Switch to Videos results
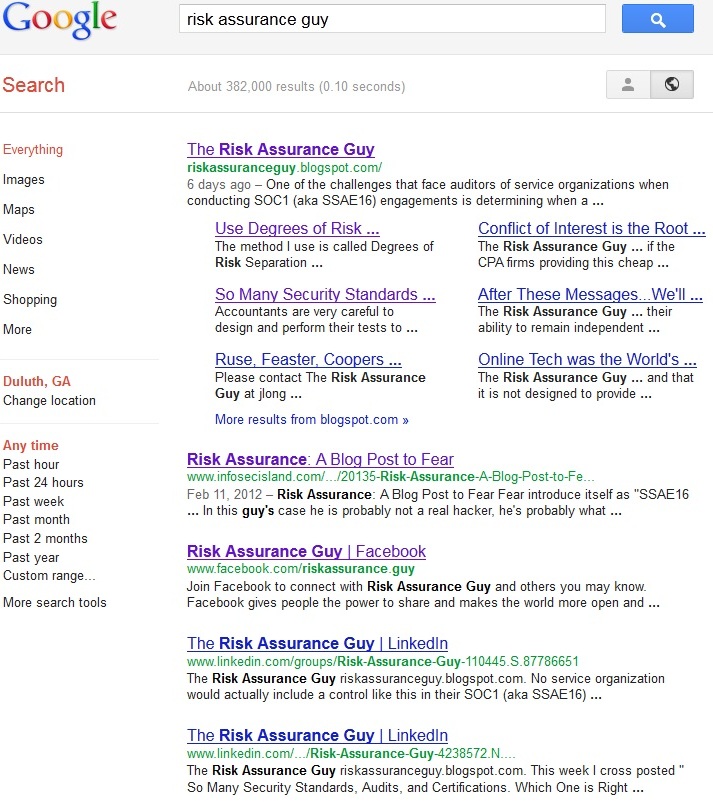713x808 pixels. click(23, 239)
